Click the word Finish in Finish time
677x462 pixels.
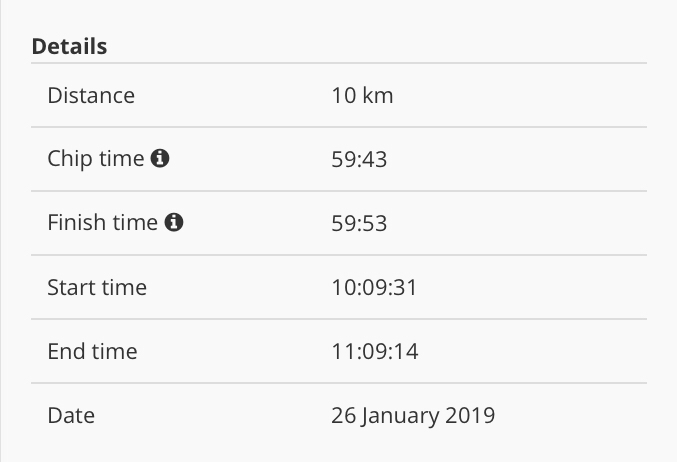click(76, 223)
